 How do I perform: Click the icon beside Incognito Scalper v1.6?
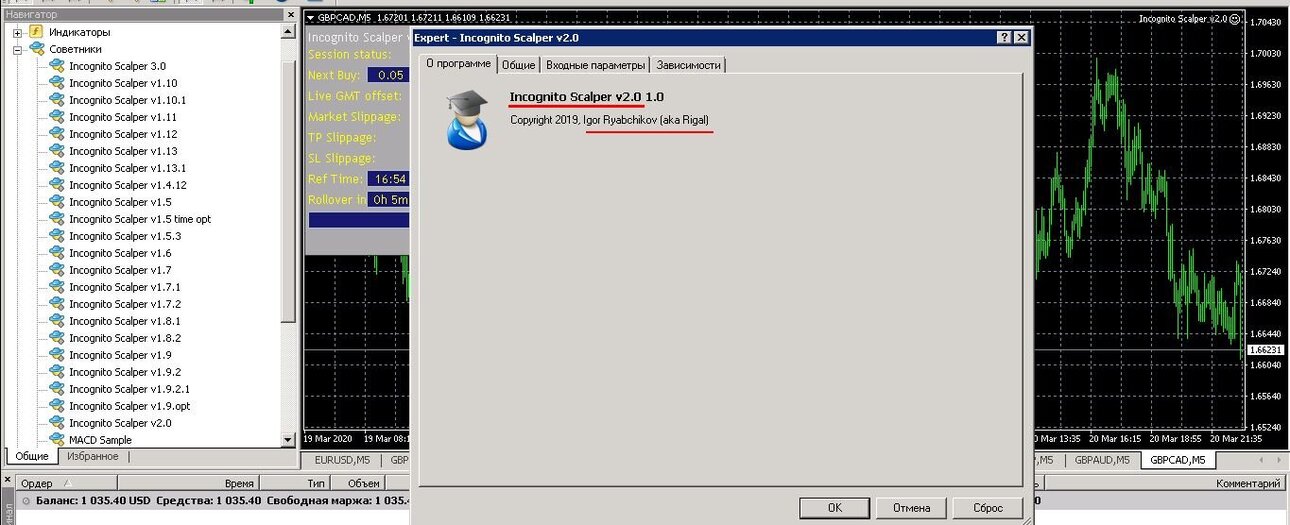click(x=58, y=253)
